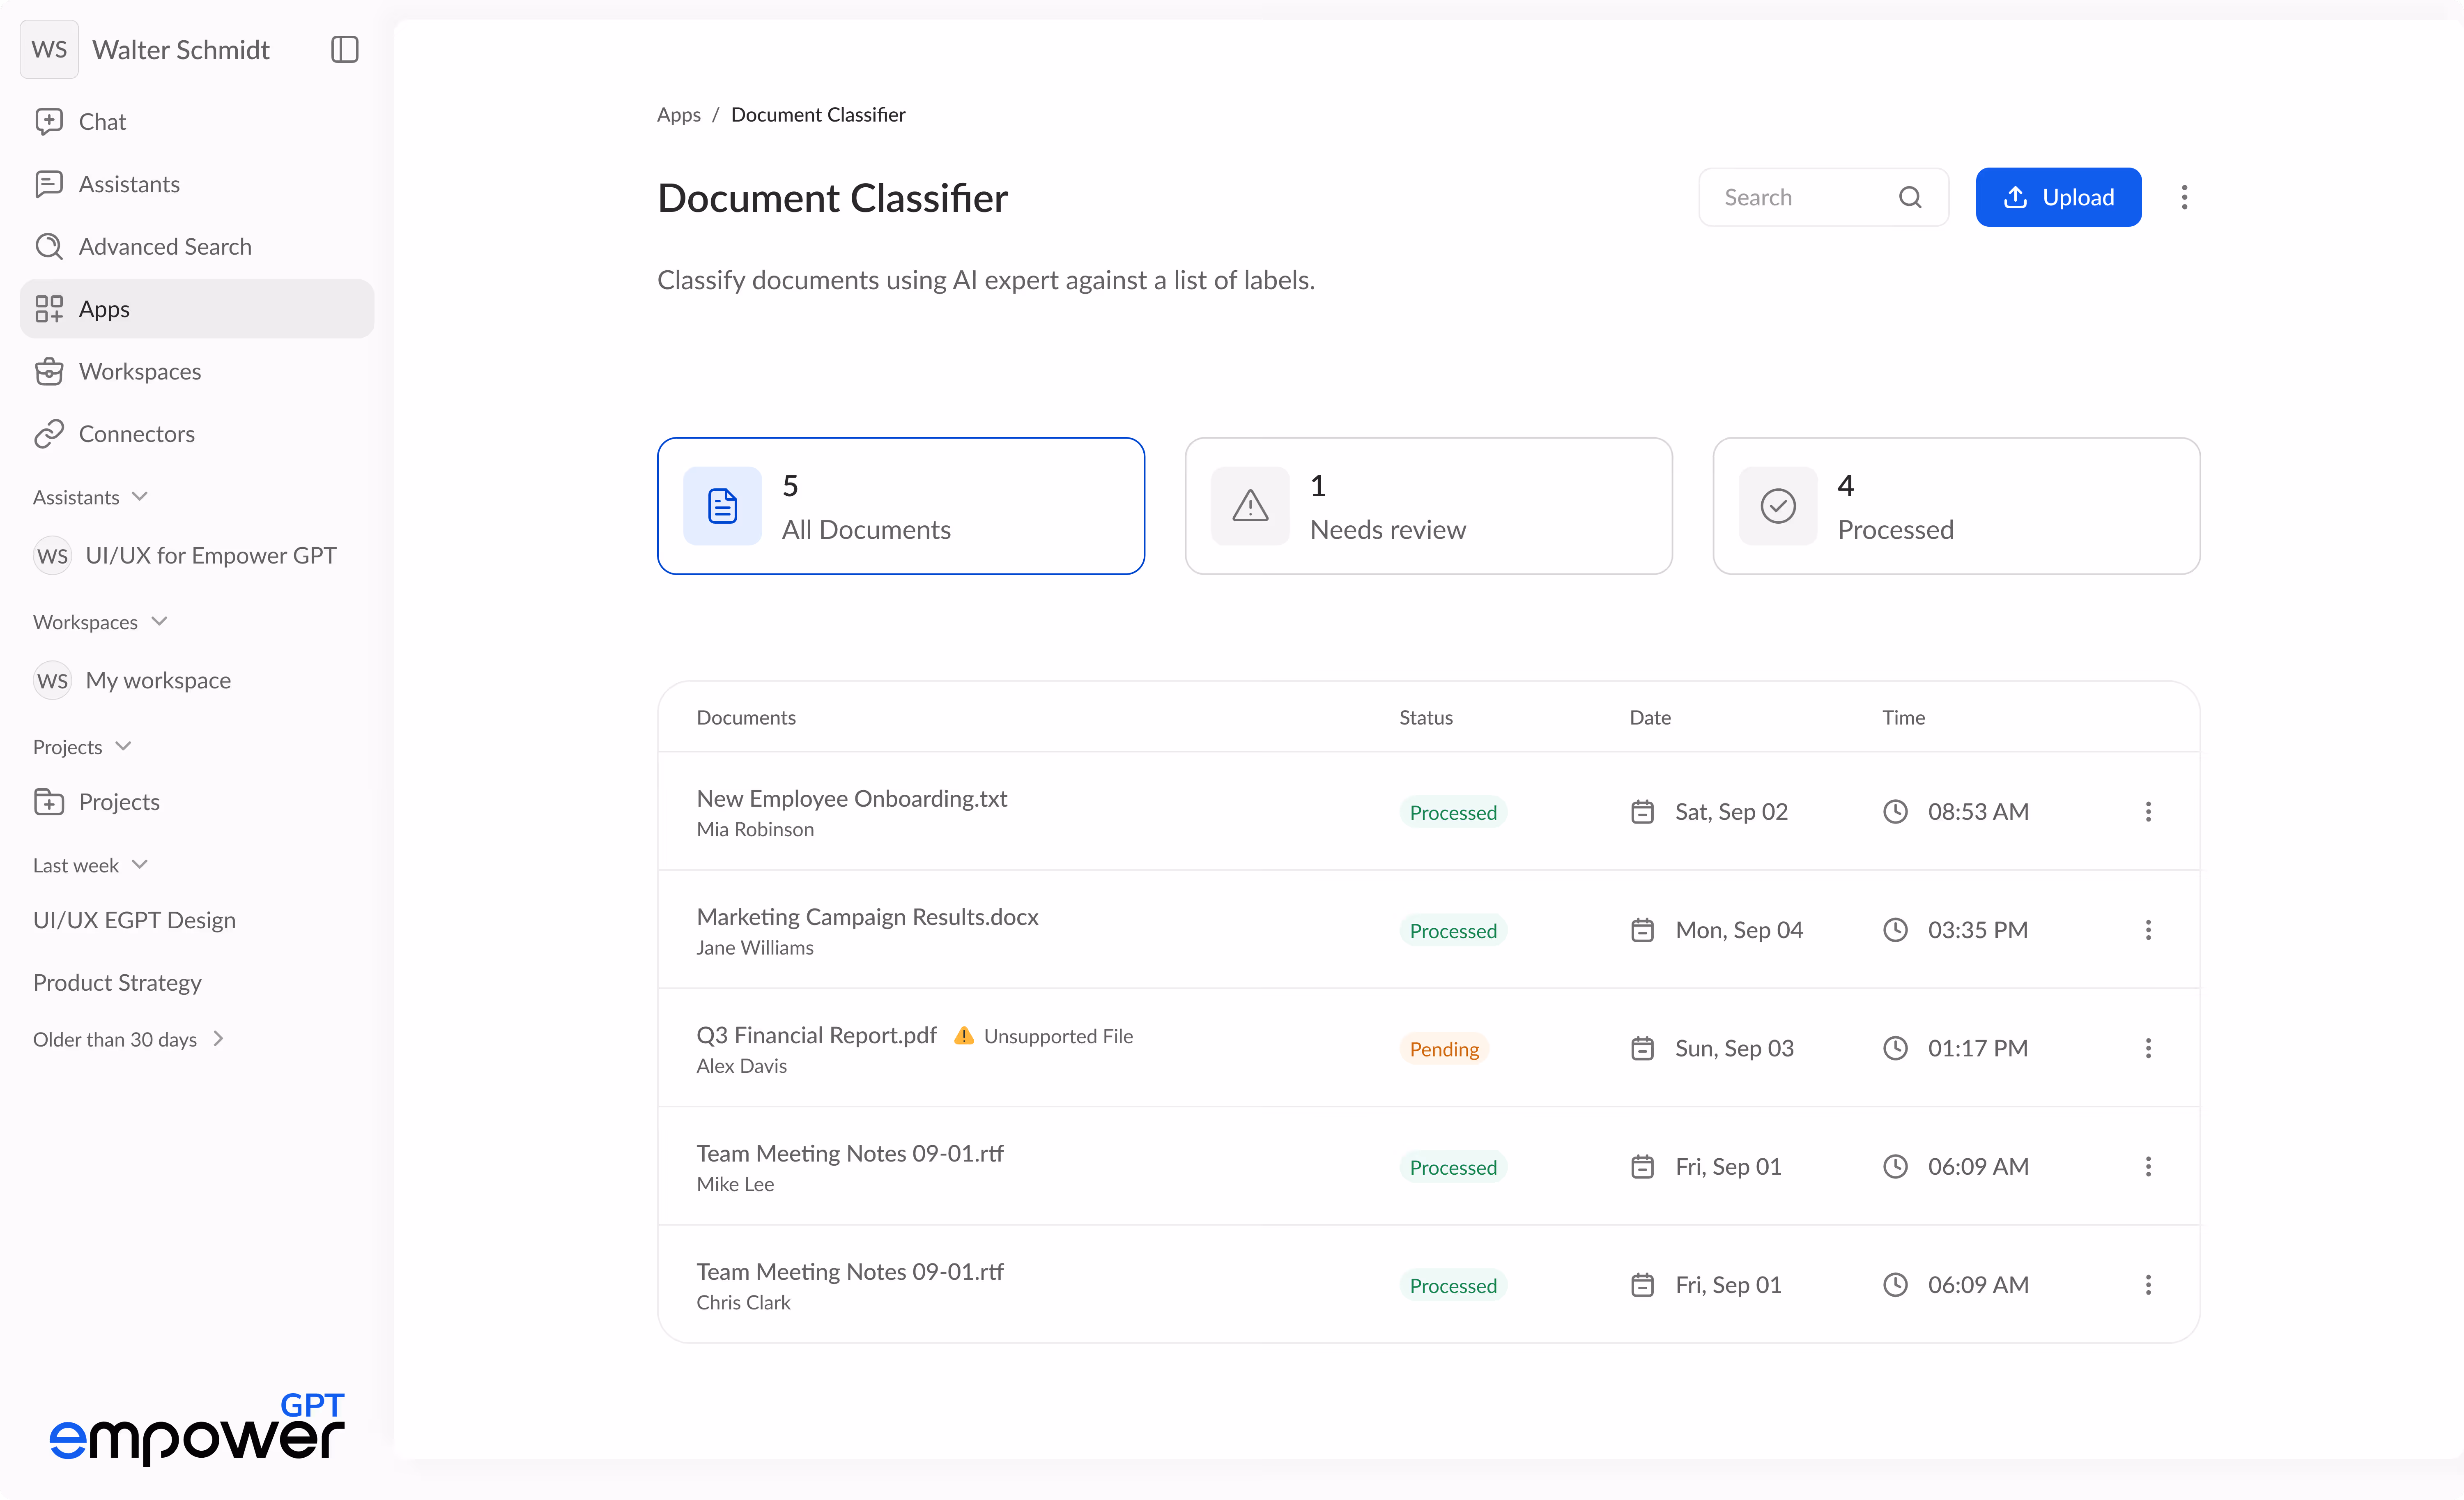This screenshot has height=1500, width=2464.
Task: Collapse the Assistants section chevron
Action: coord(140,497)
